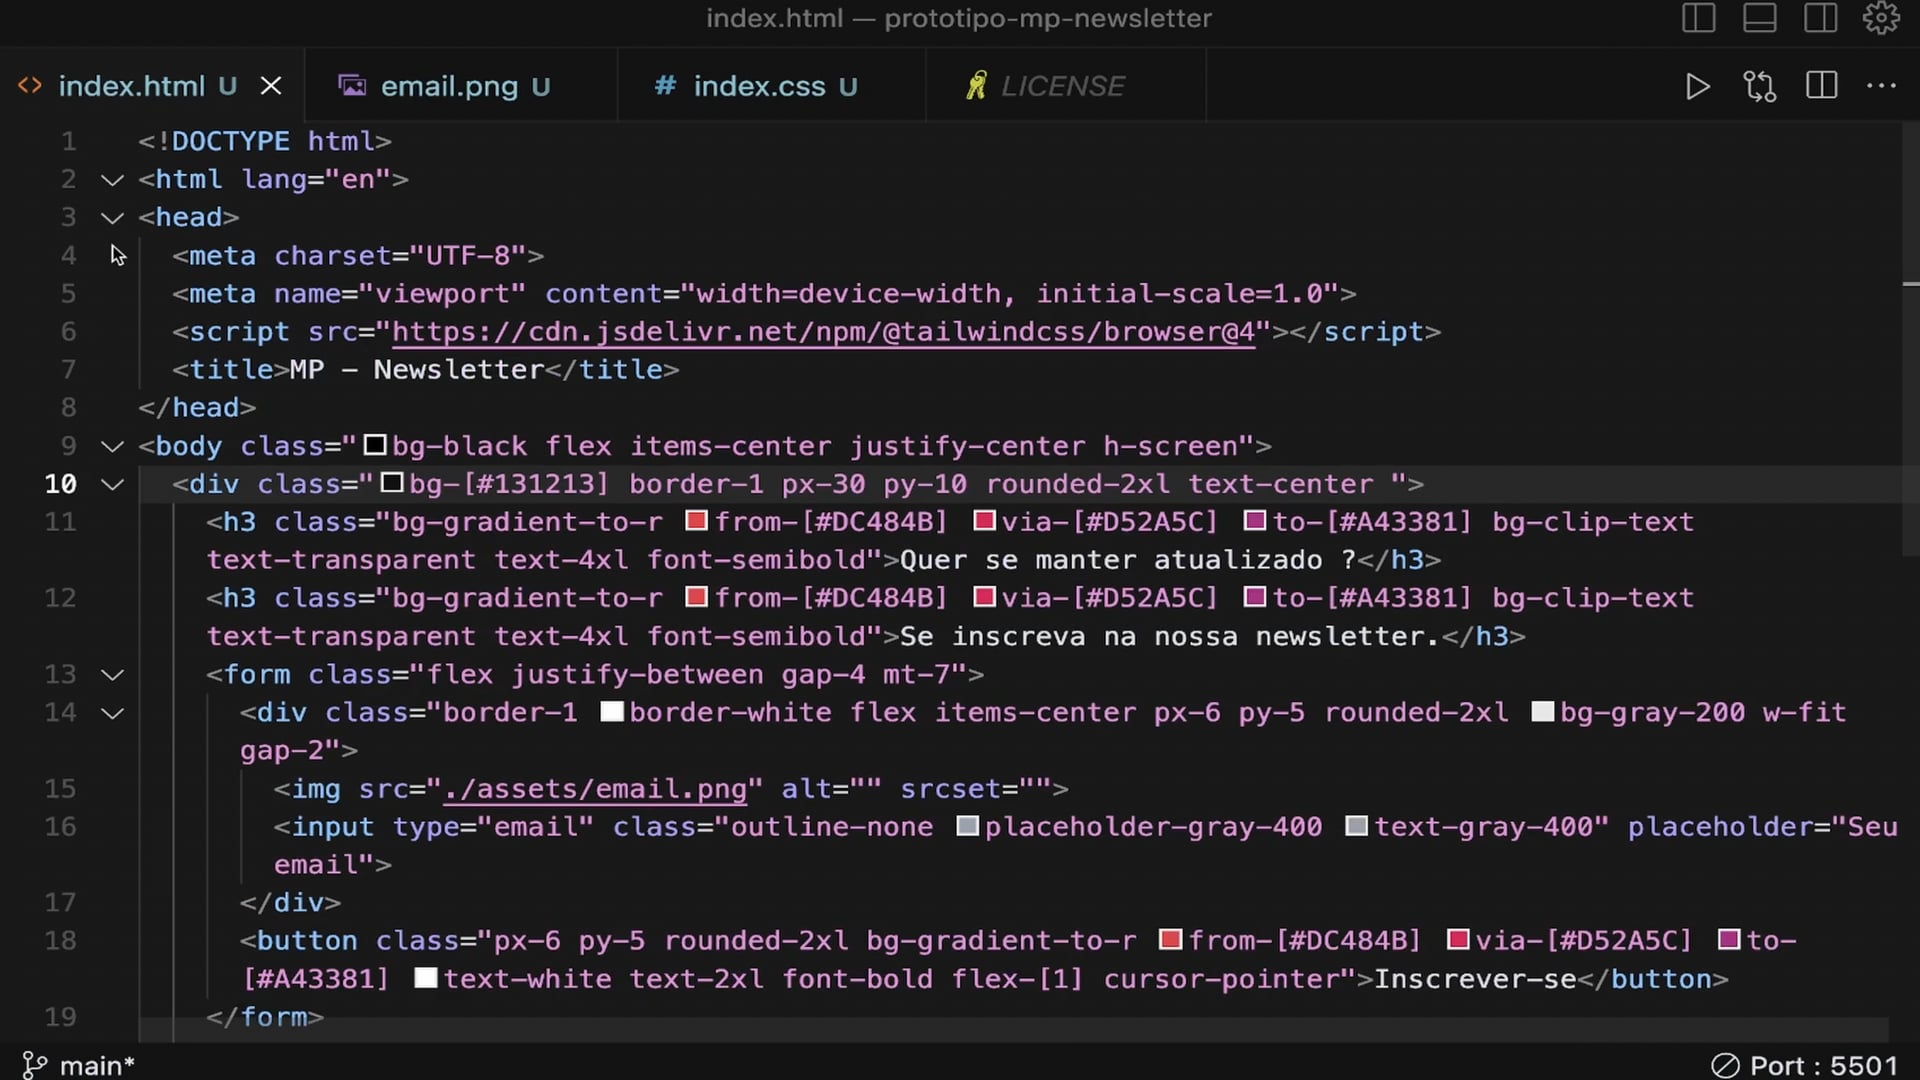The height and width of the screenshot is (1080, 1920).
Task: Open to-[#A43381] swatch on line 12
Action: pos(1255,597)
